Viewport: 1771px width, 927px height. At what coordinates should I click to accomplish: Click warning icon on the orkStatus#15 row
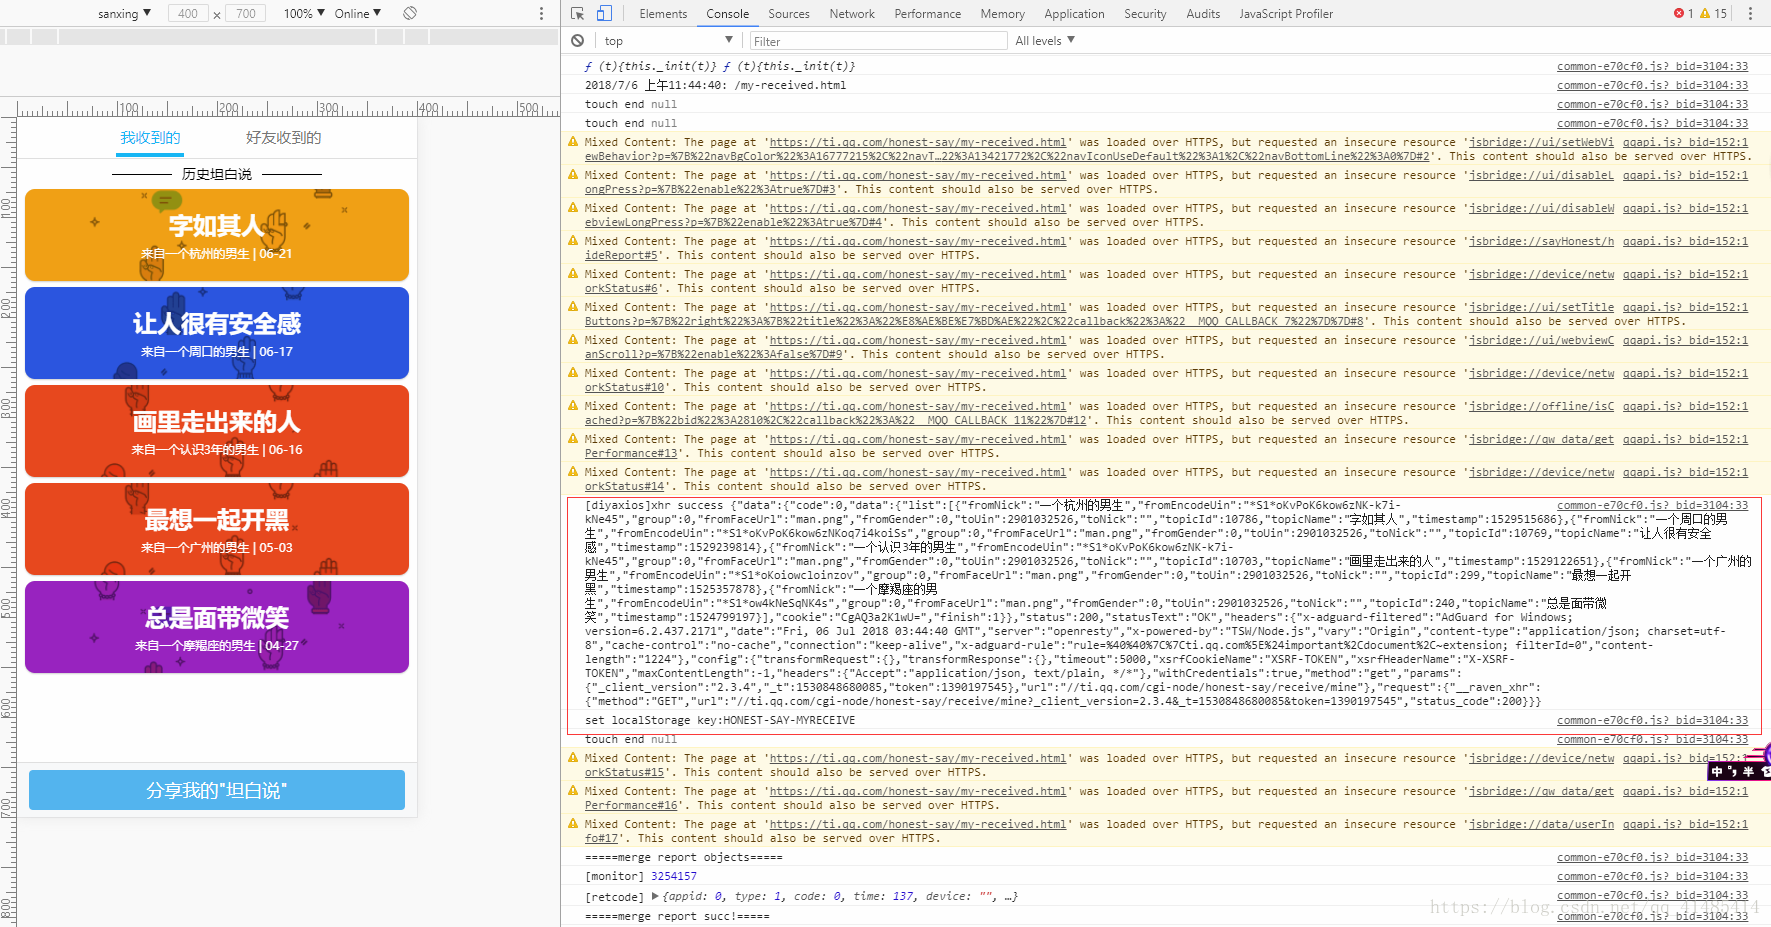coord(573,758)
